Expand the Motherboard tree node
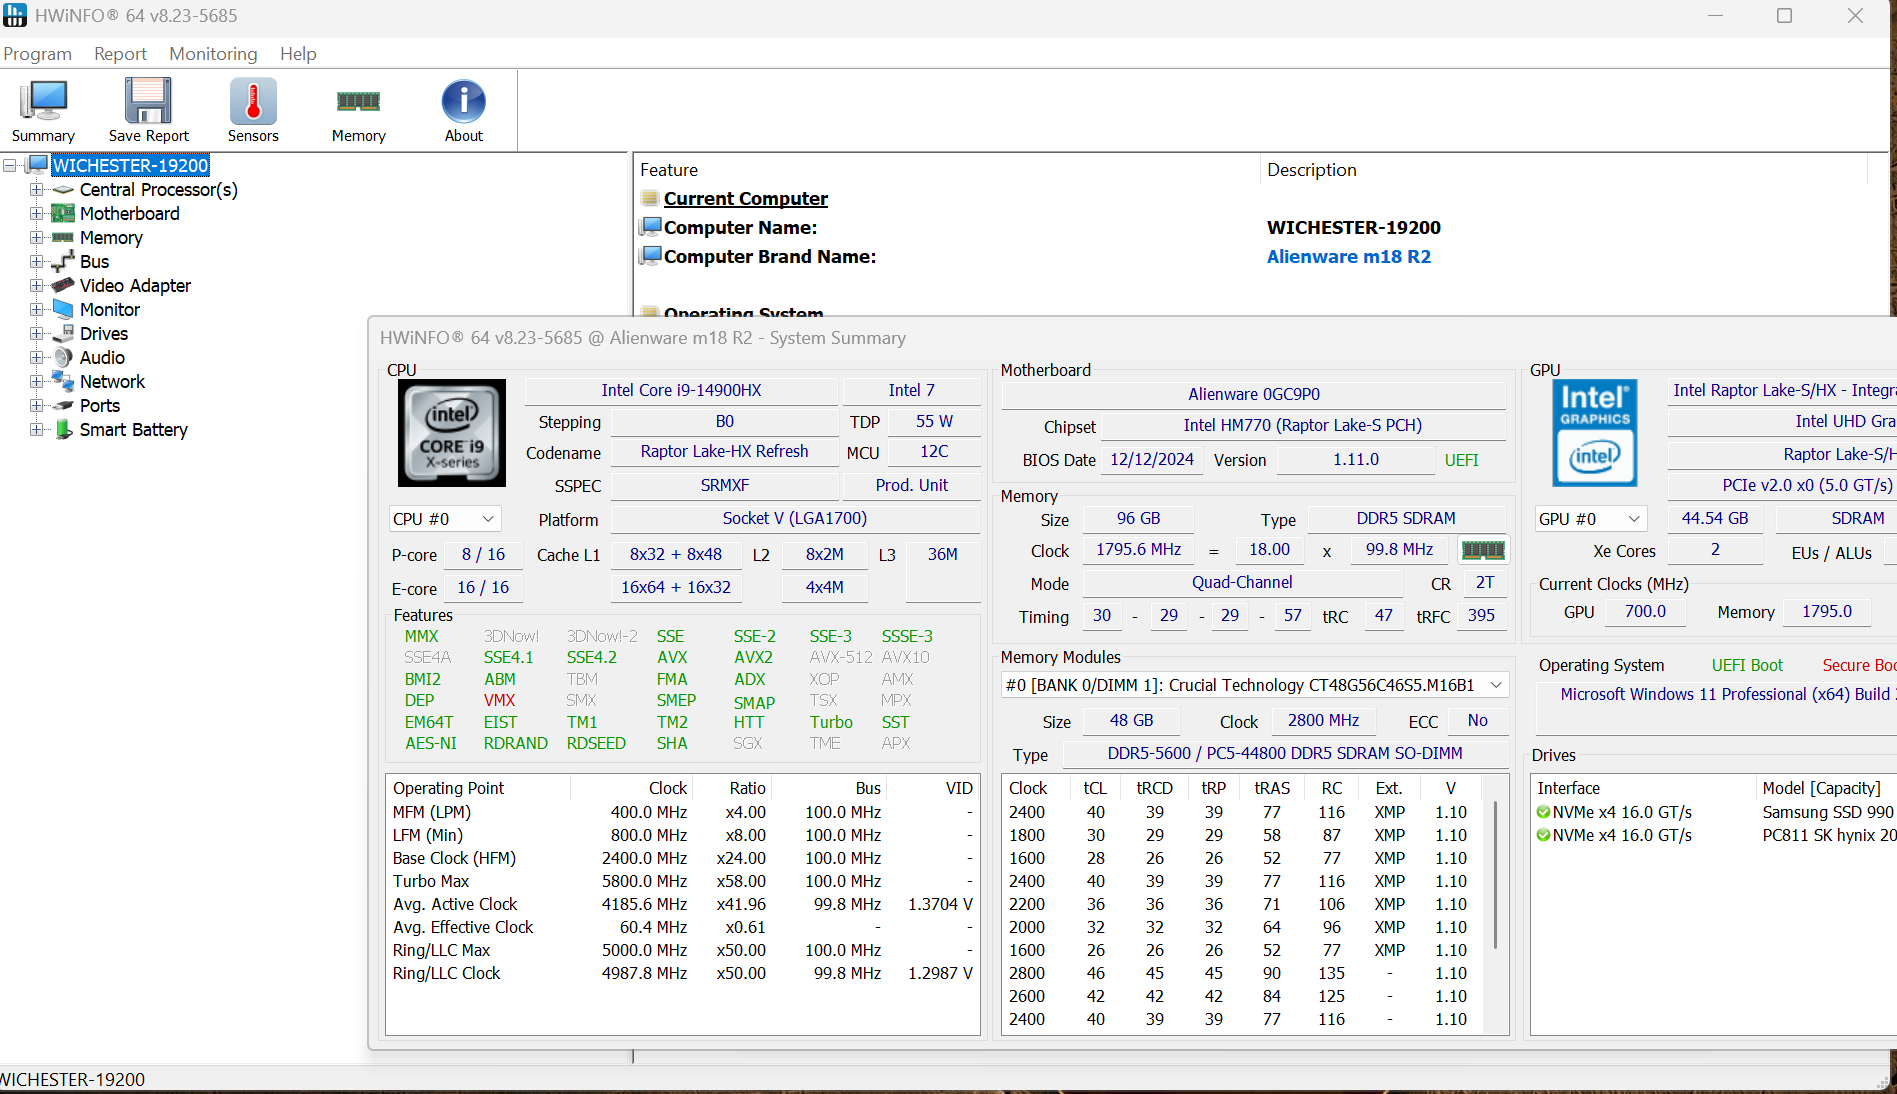 pos(37,214)
